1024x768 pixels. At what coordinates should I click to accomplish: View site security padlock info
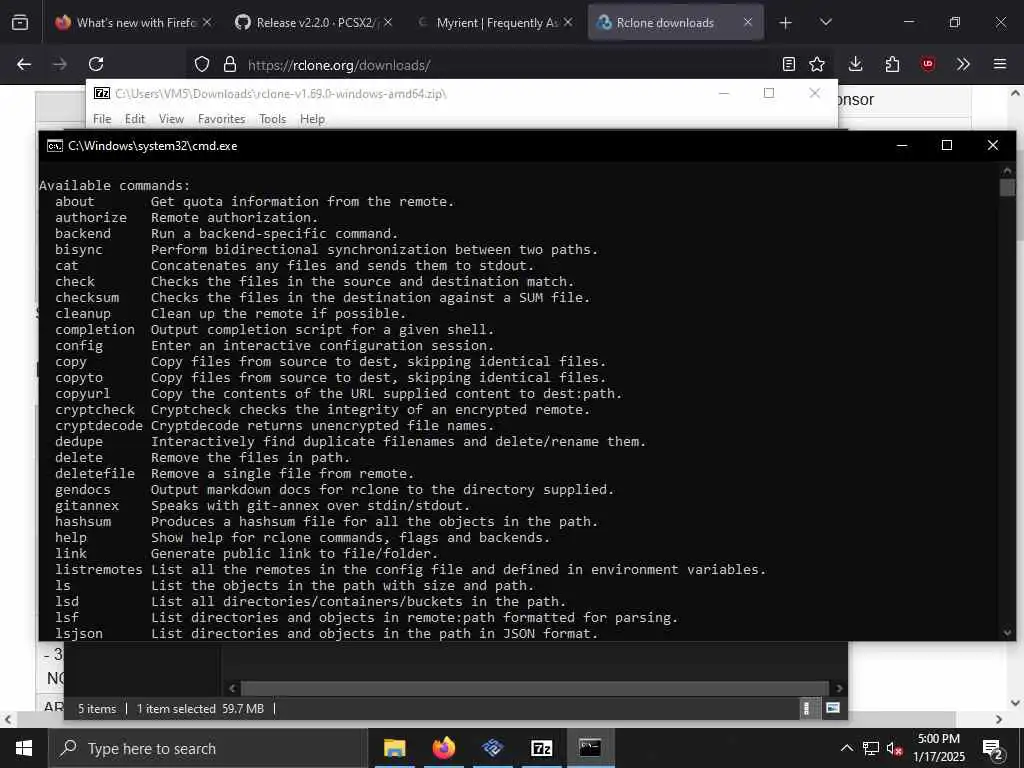click(229, 64)
